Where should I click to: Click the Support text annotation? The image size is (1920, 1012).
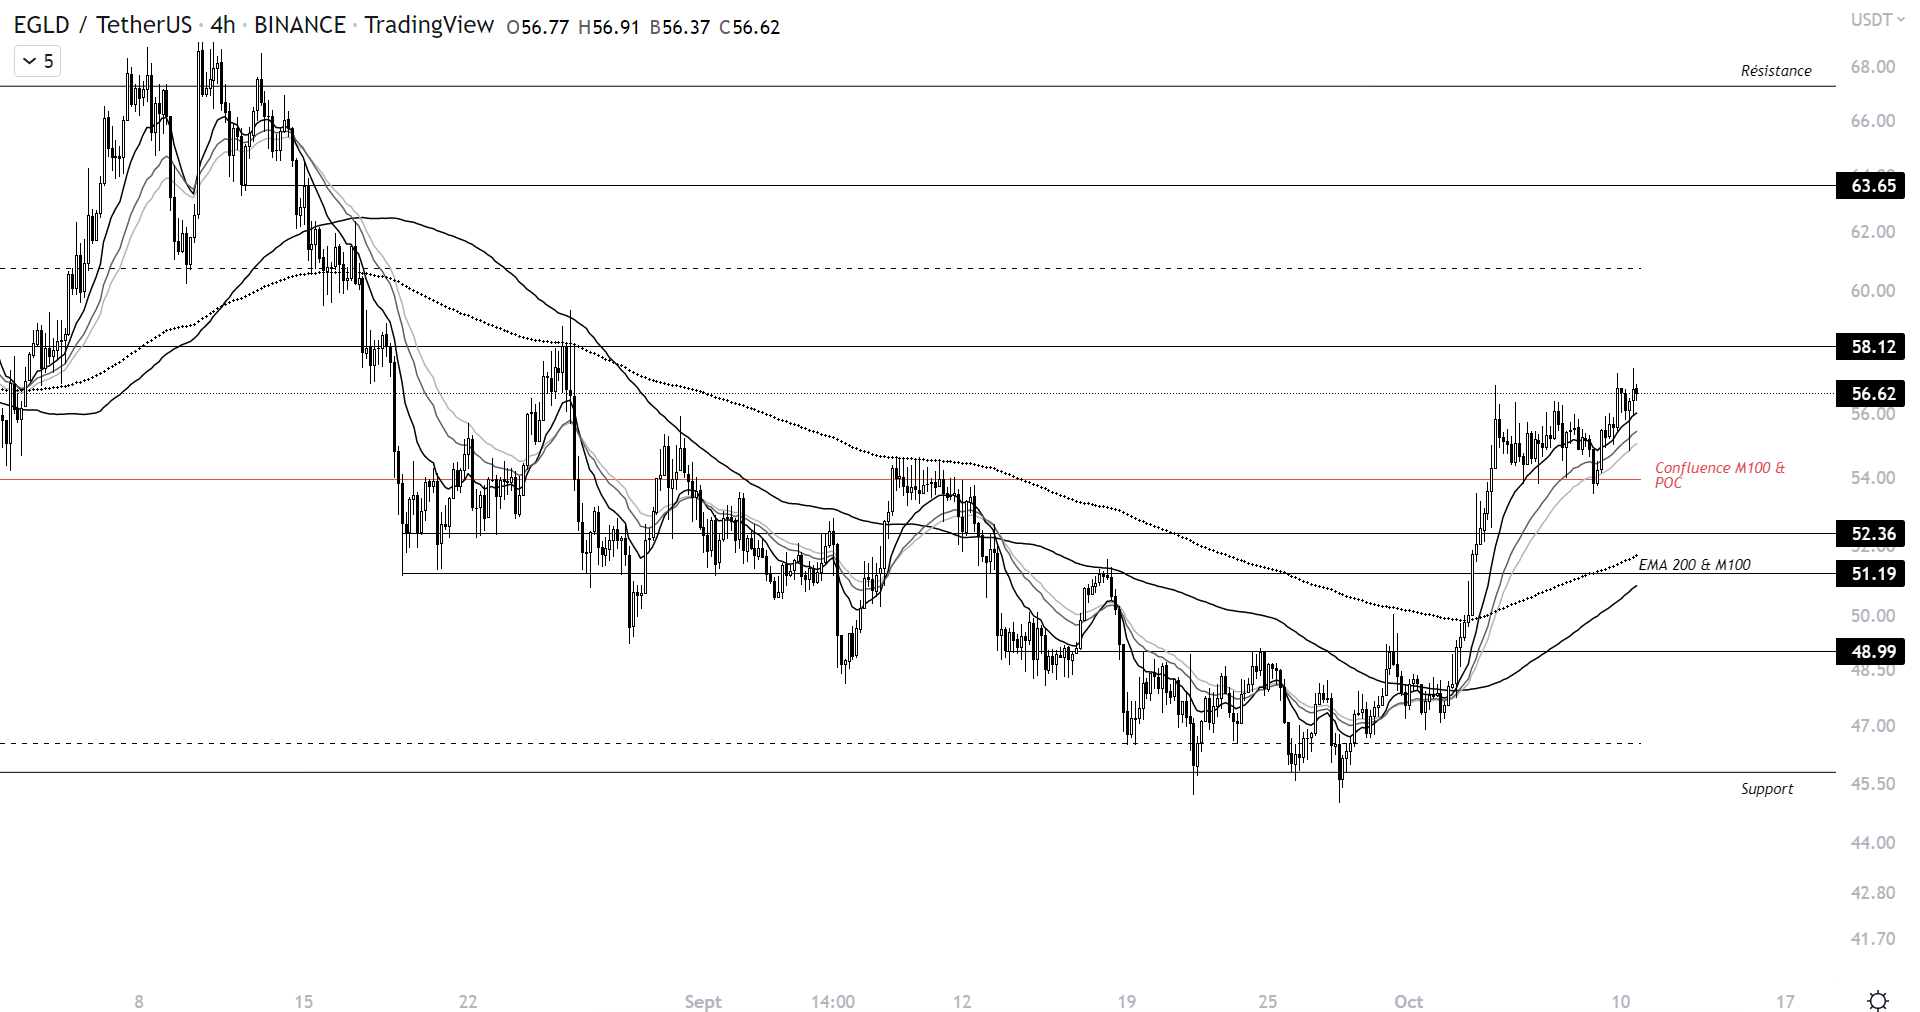point(1767,789)
